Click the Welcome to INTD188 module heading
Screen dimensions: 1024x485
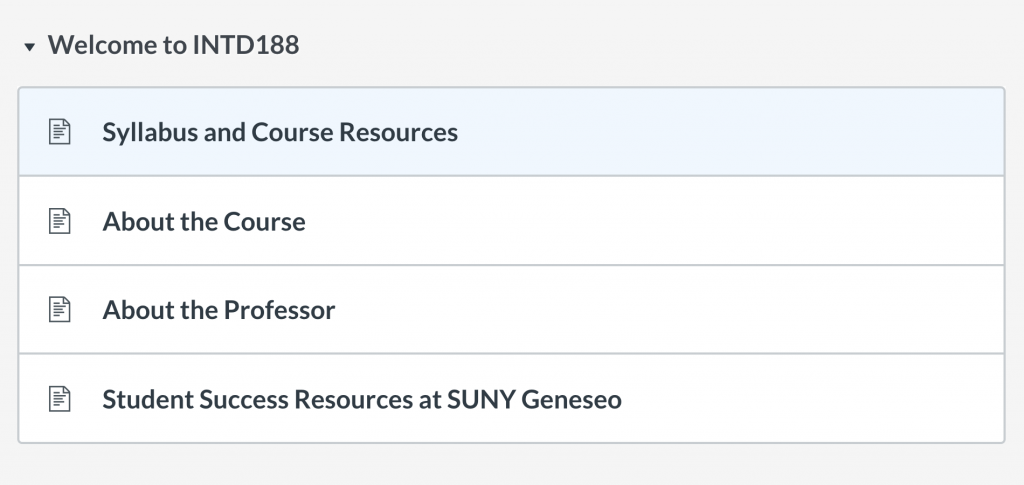pyautogui.click(x=173, y=45)
